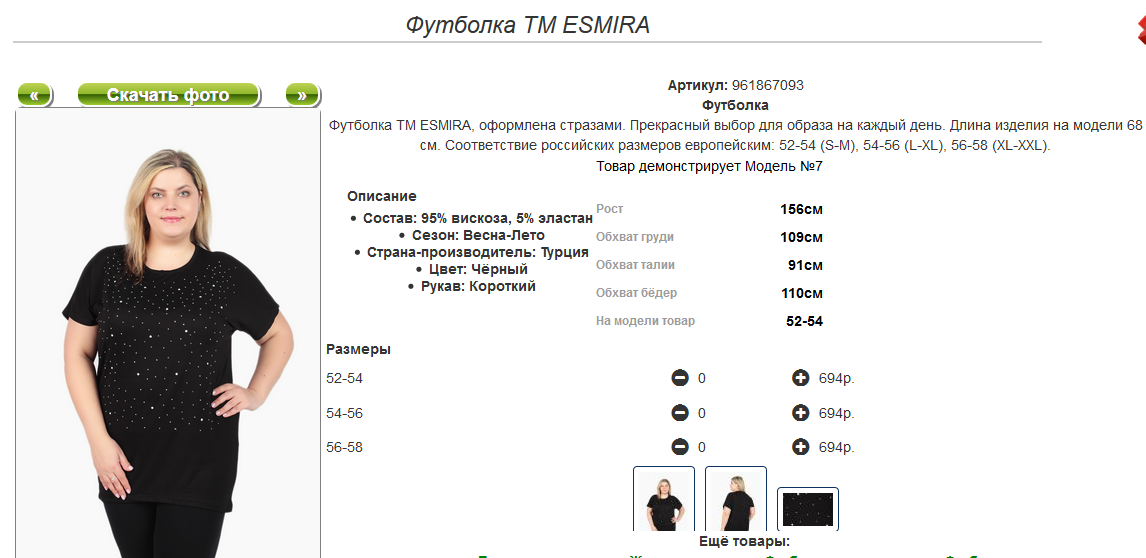The image size is (1146, 558).
Task: Decrease quantity for size 54-56
Action: [x=680, y=412]
